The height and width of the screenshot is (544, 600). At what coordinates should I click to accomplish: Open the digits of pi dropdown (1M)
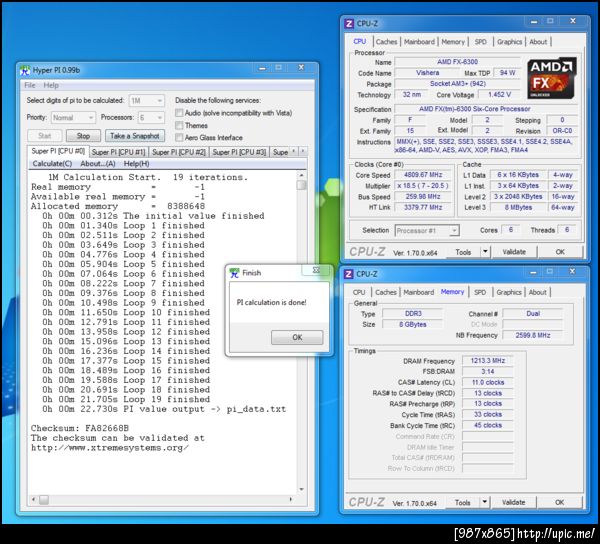147,101
